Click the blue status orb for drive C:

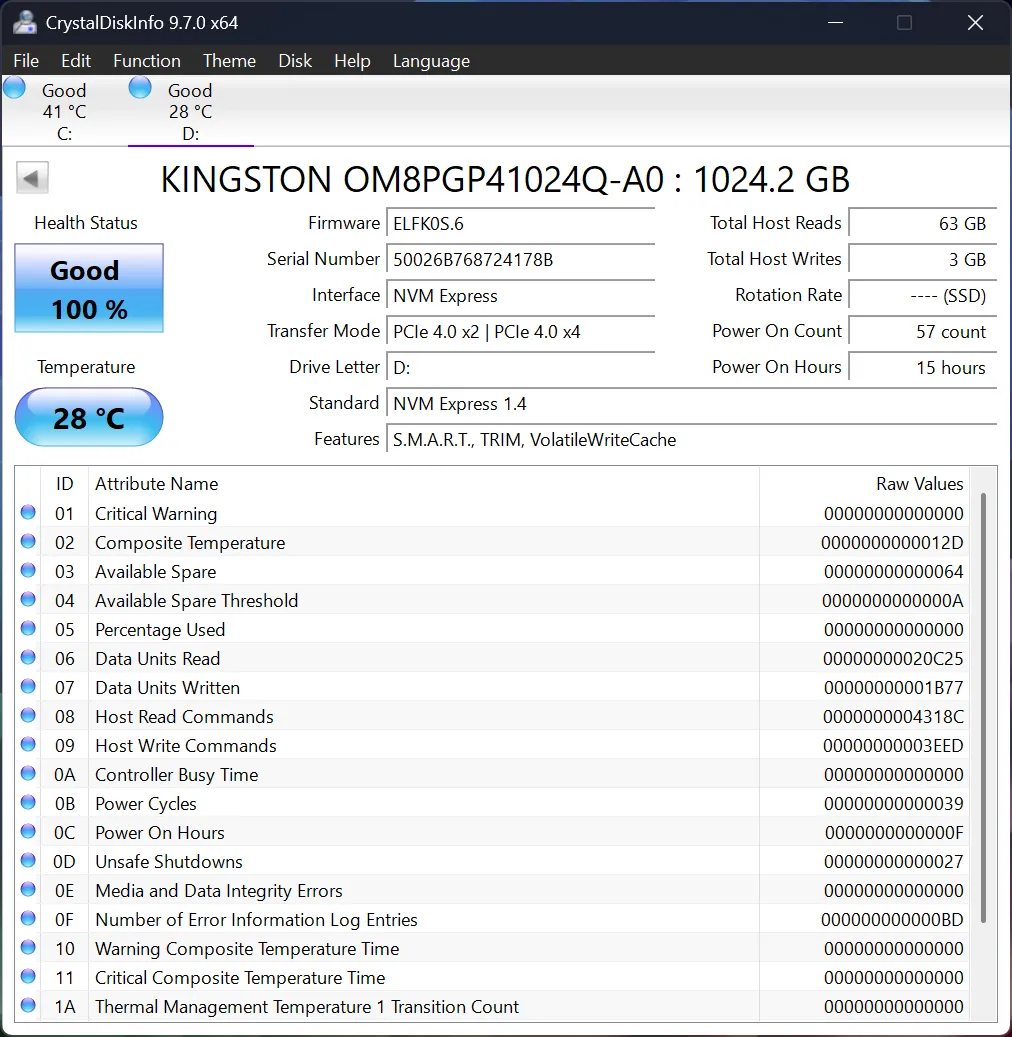pyautogui.click(x=15, y=88)
